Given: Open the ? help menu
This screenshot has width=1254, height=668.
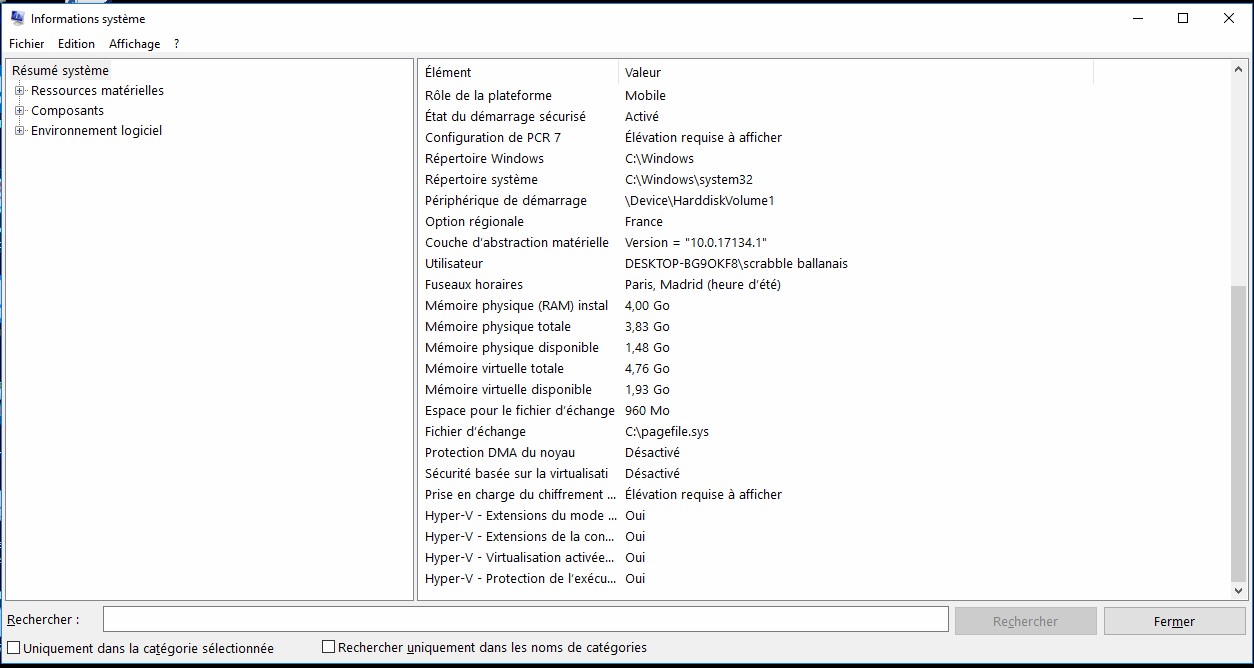Looking at the screenshot, I should tap(176, 44).
